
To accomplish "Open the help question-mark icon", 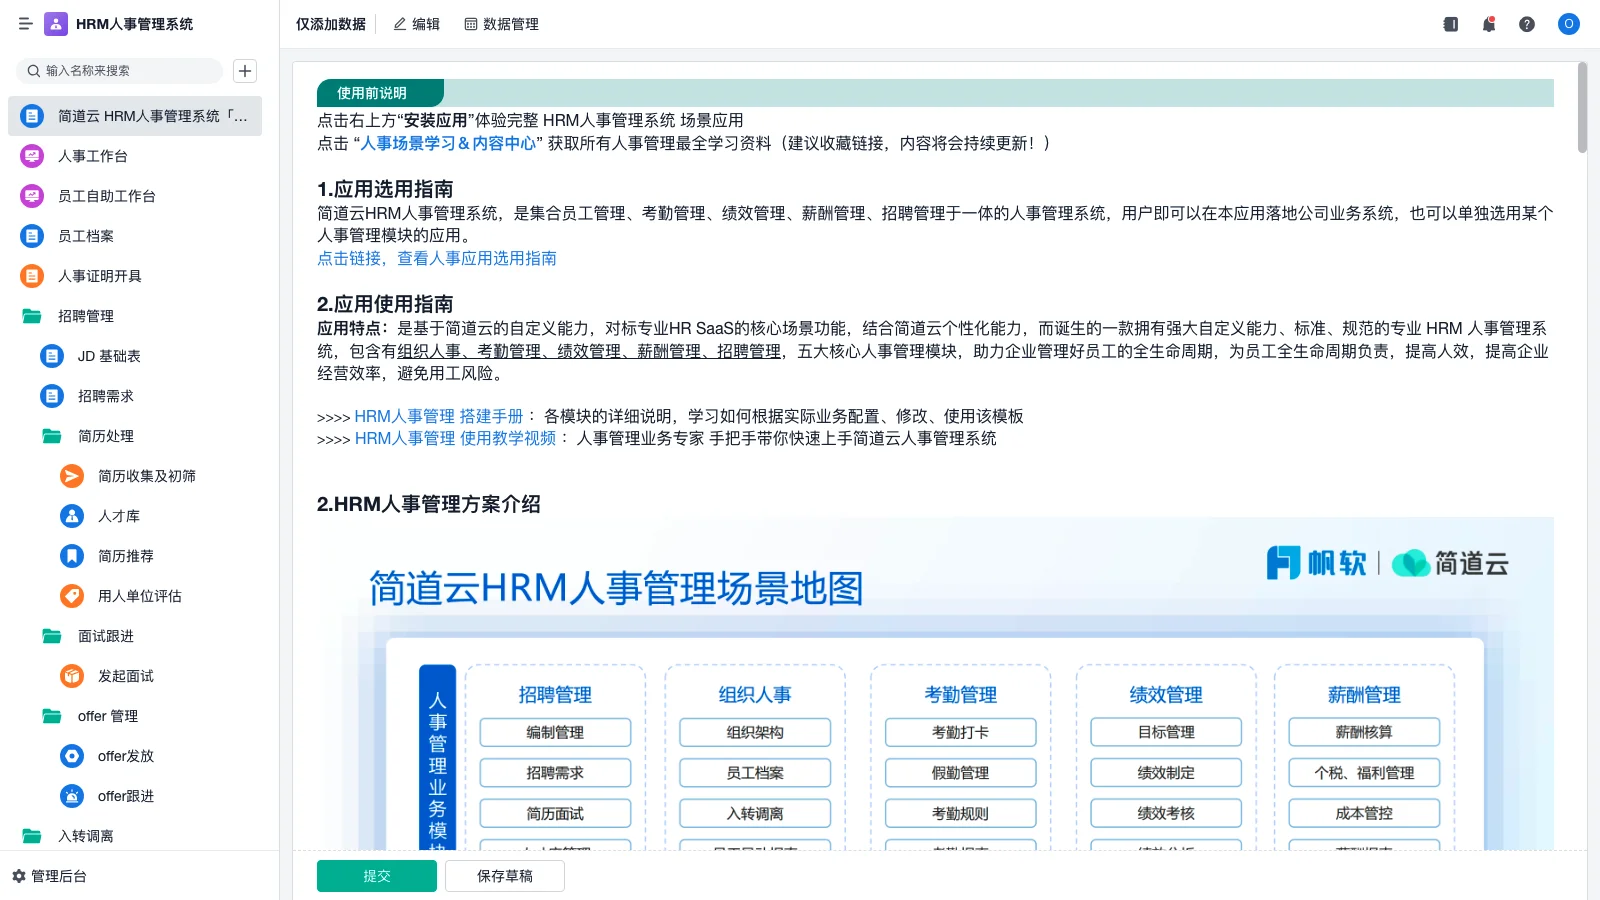I will point(1528,24).
